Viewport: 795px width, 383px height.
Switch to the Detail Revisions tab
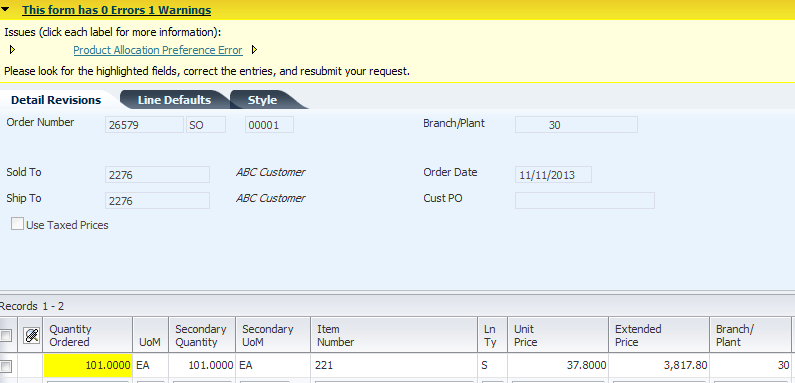click(56, 100)
